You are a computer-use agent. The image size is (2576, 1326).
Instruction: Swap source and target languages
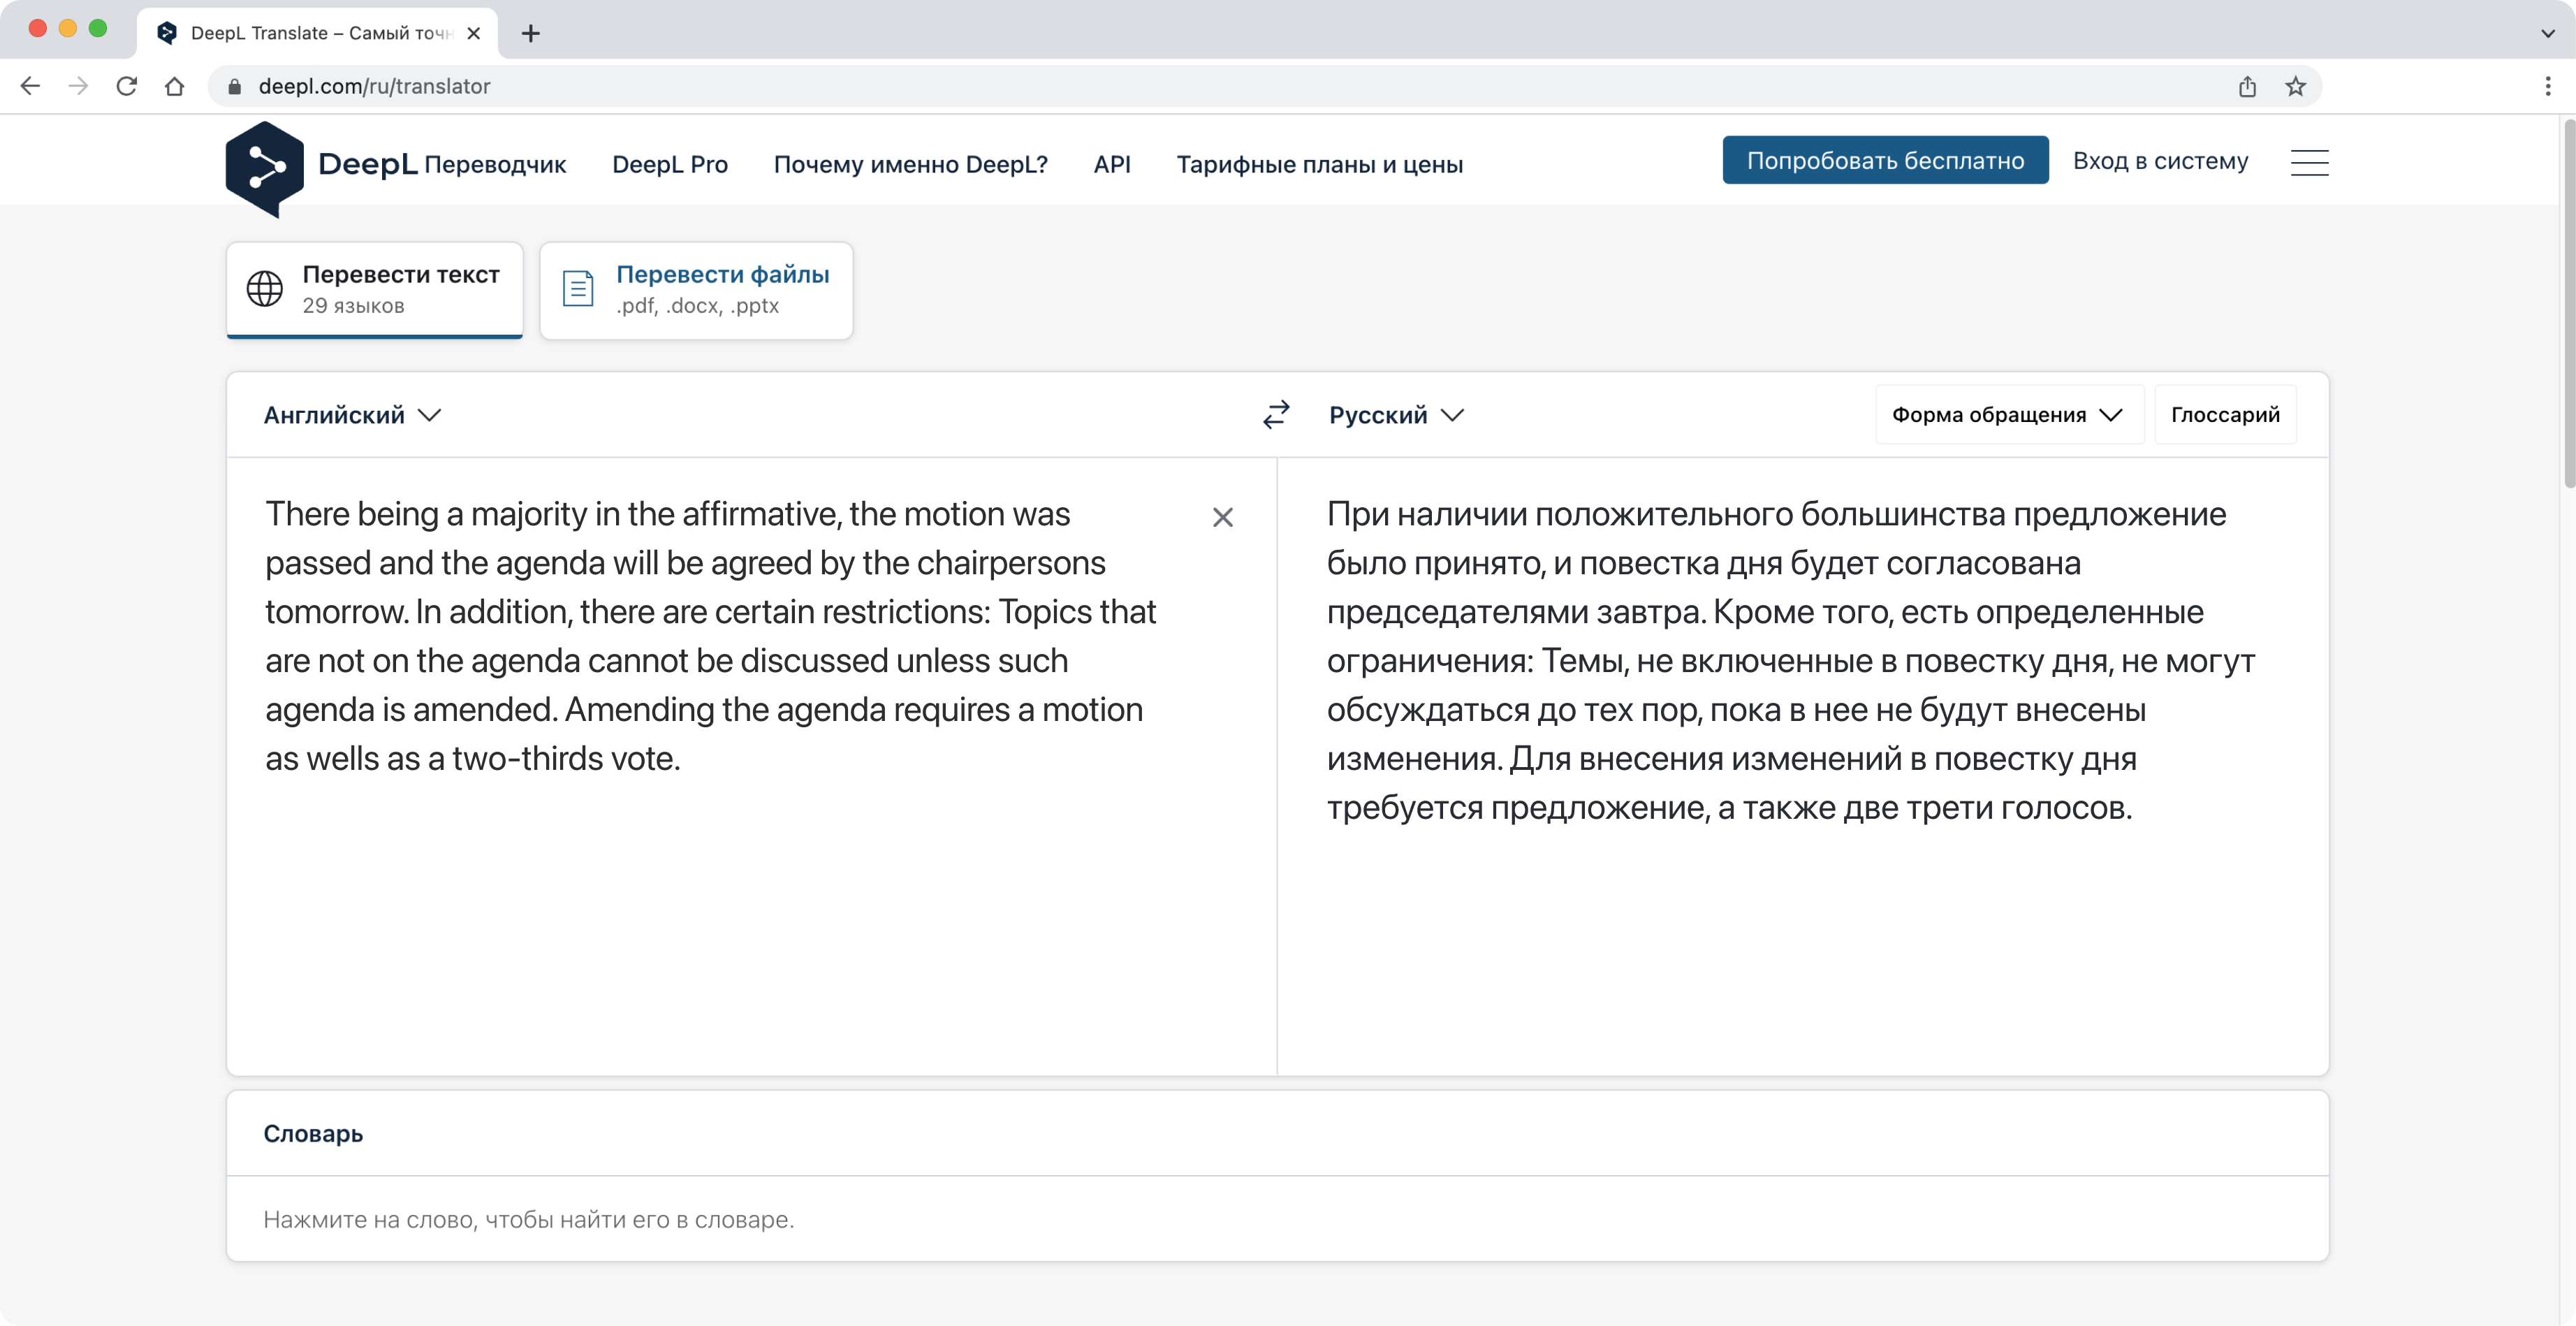pos(1276,414)
